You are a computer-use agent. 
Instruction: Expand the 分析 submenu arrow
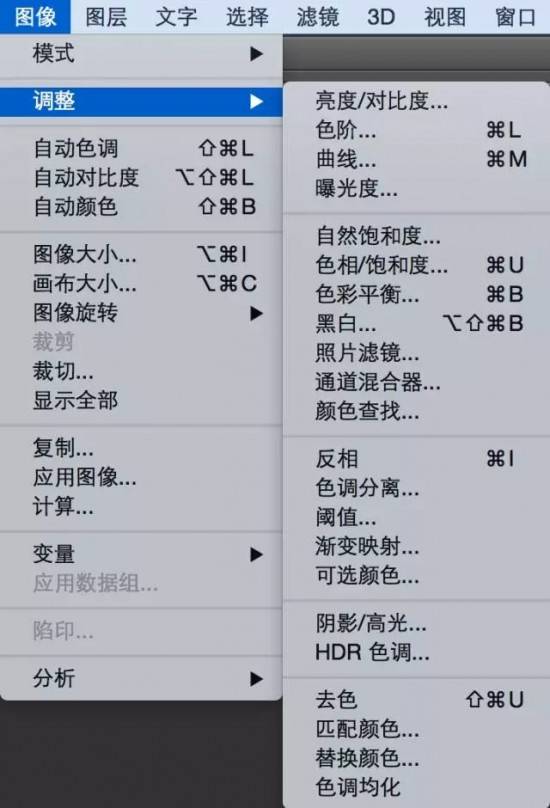click(x=256, y=678)
